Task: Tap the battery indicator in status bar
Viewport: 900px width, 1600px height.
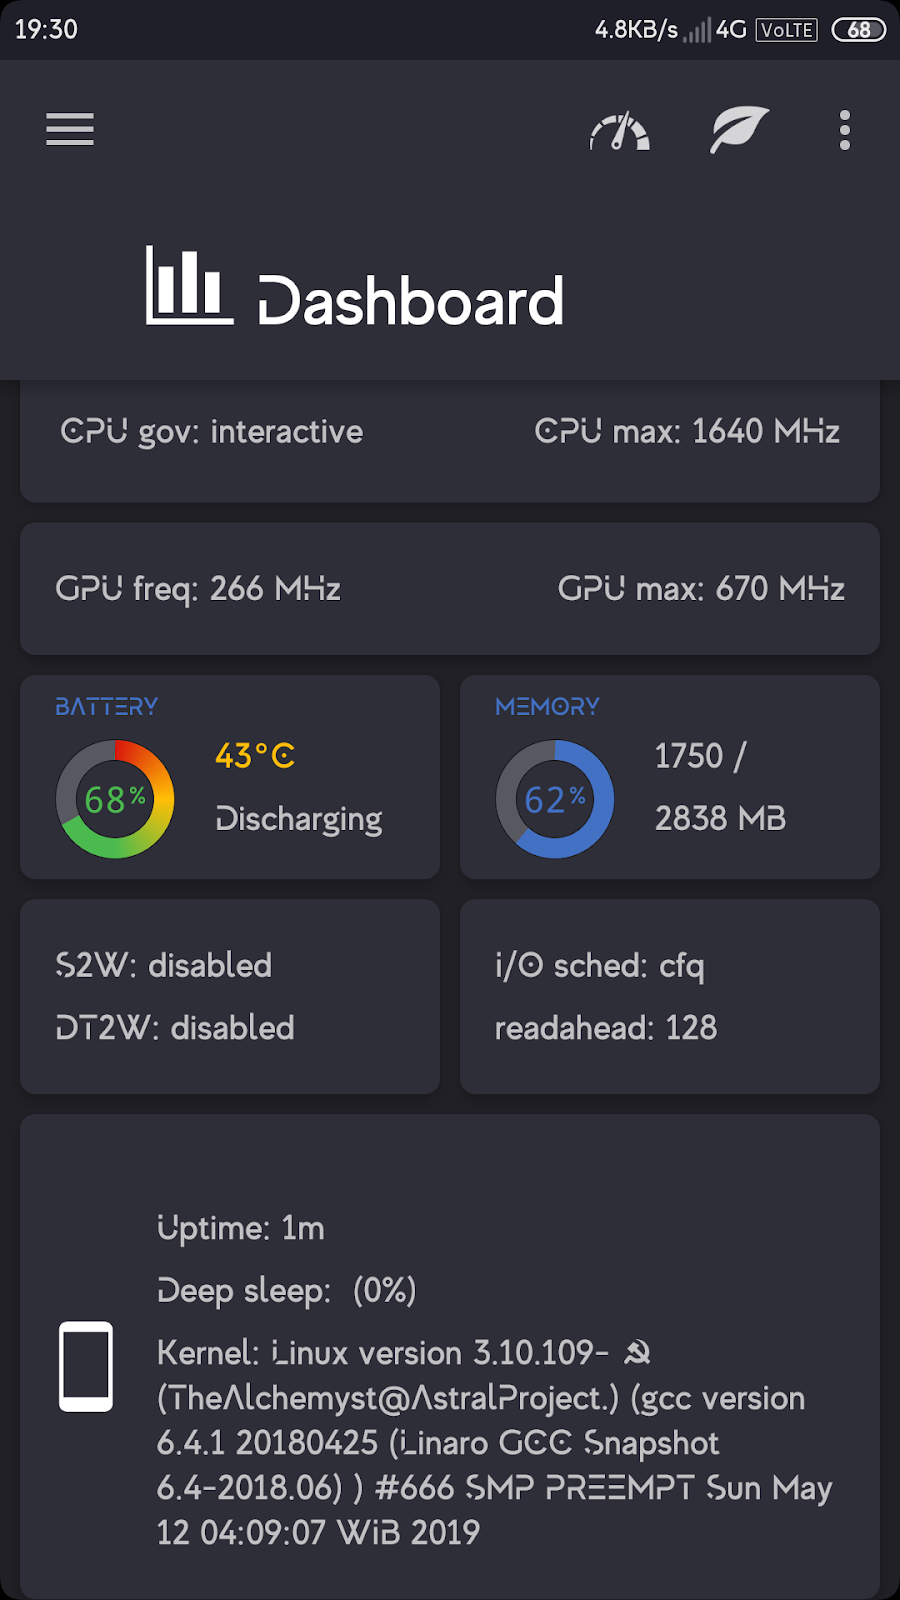Action: (x=859, y=30)
